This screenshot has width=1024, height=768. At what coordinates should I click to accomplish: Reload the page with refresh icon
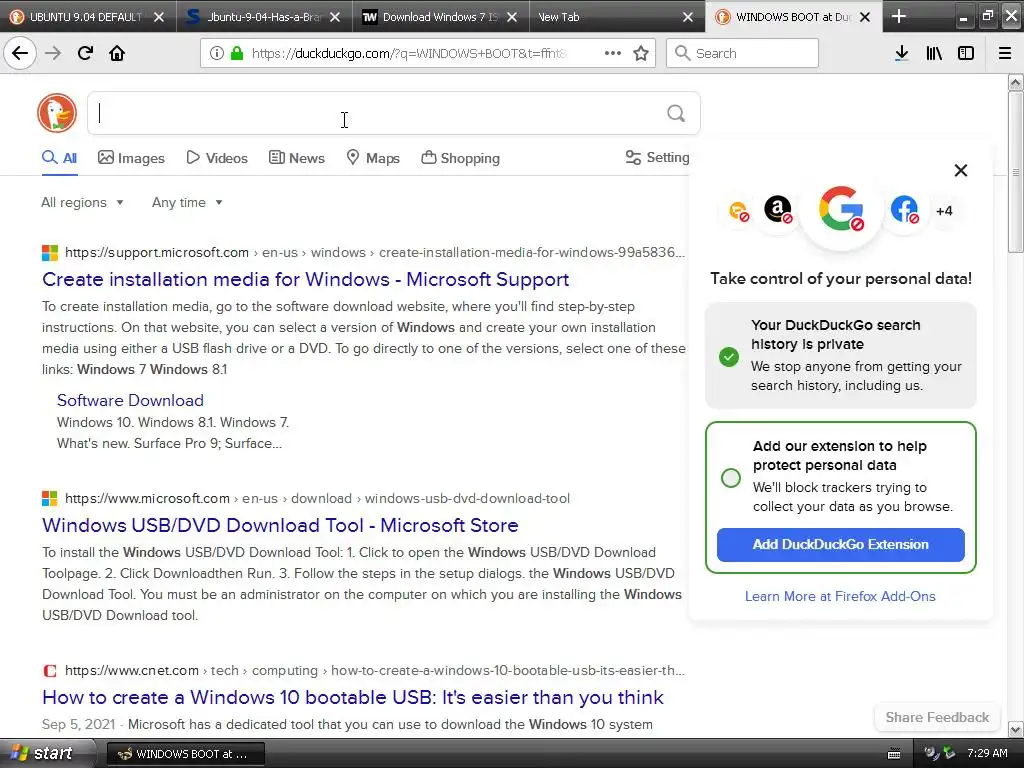point(85,53)
